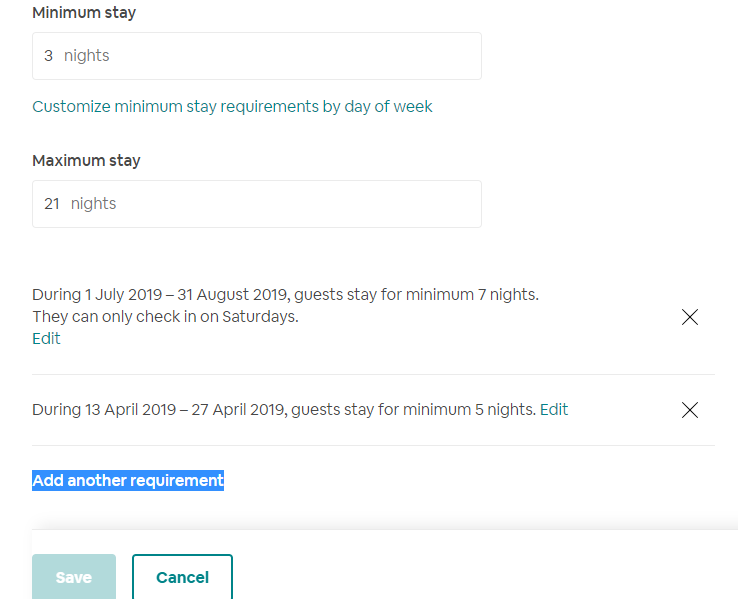
Task: Delete the 13–27 April requirement
Action: pos(689,410)
